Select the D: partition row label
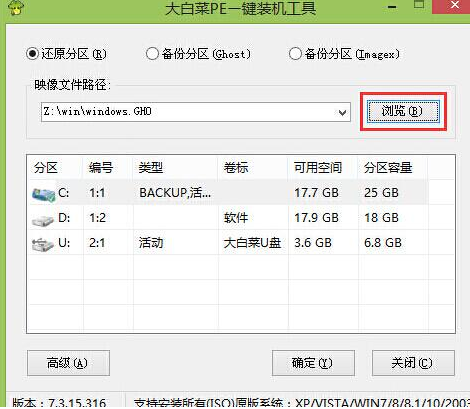470x409 pixels. pyautogui.click(x=64, y=218)
